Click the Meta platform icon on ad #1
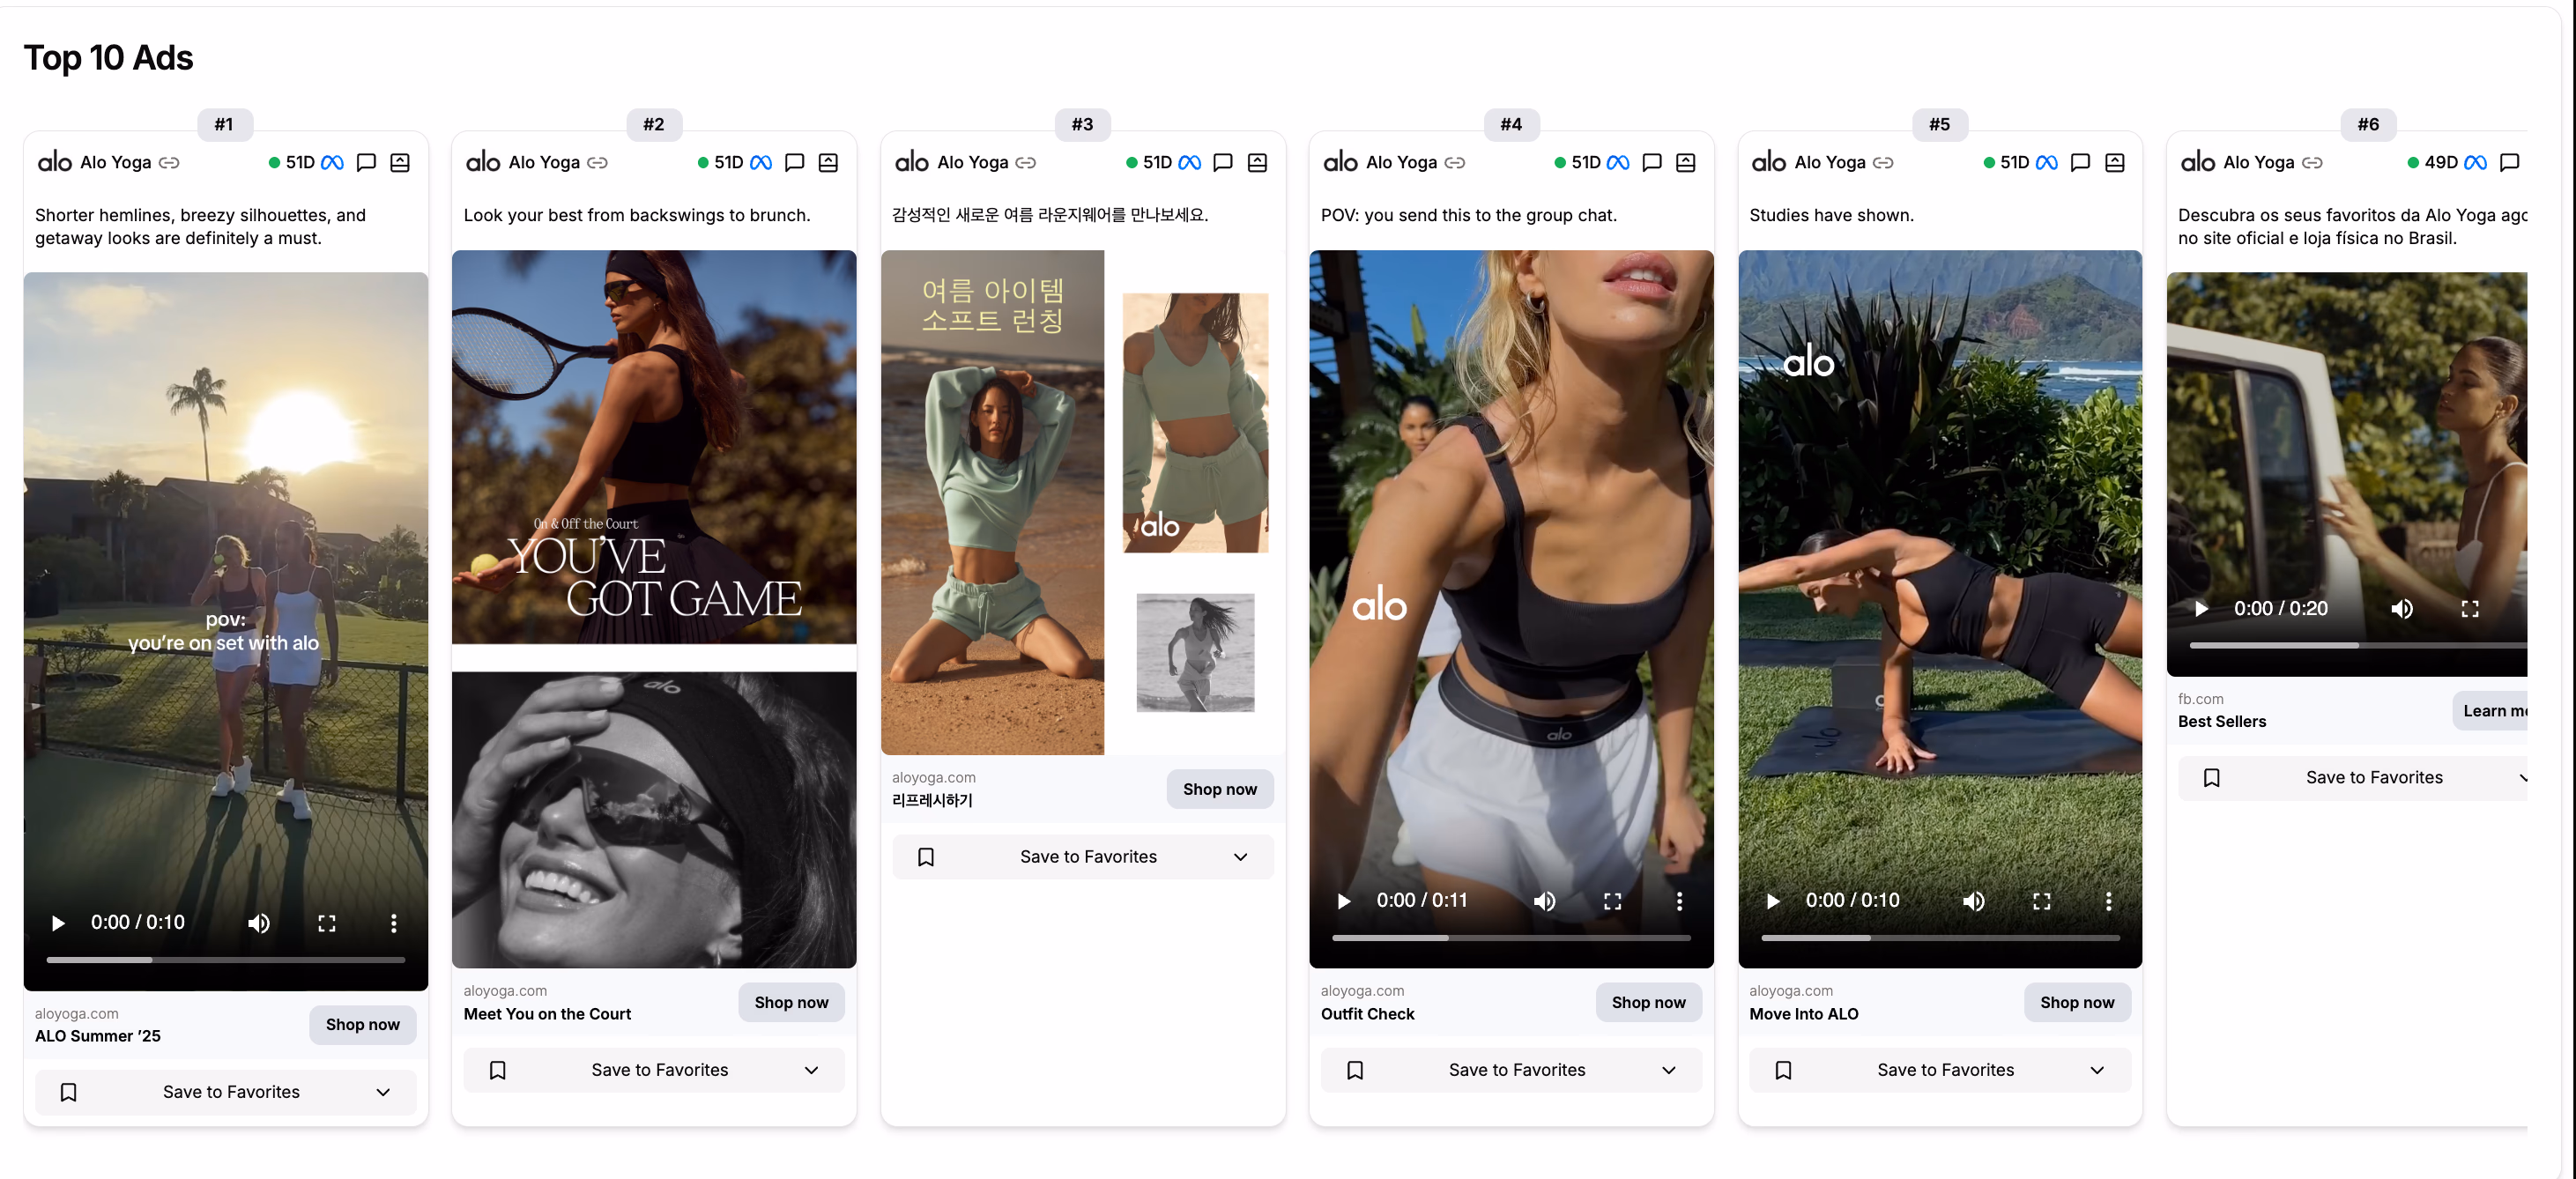 [x=332, y=162]
